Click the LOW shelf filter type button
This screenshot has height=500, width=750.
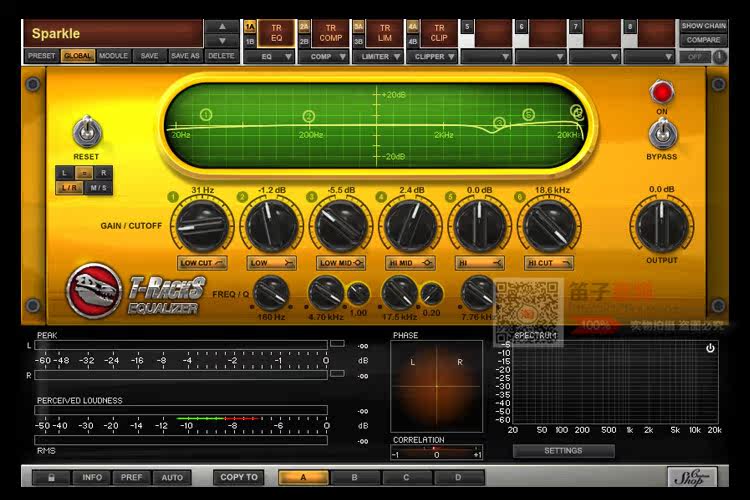(x=271, y=263)
